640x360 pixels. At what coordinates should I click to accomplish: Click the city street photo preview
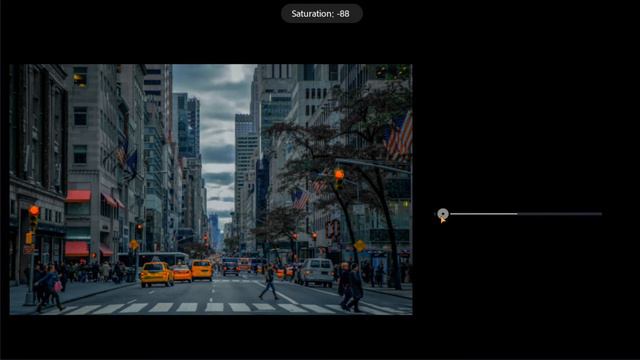[x=211, y=189]
